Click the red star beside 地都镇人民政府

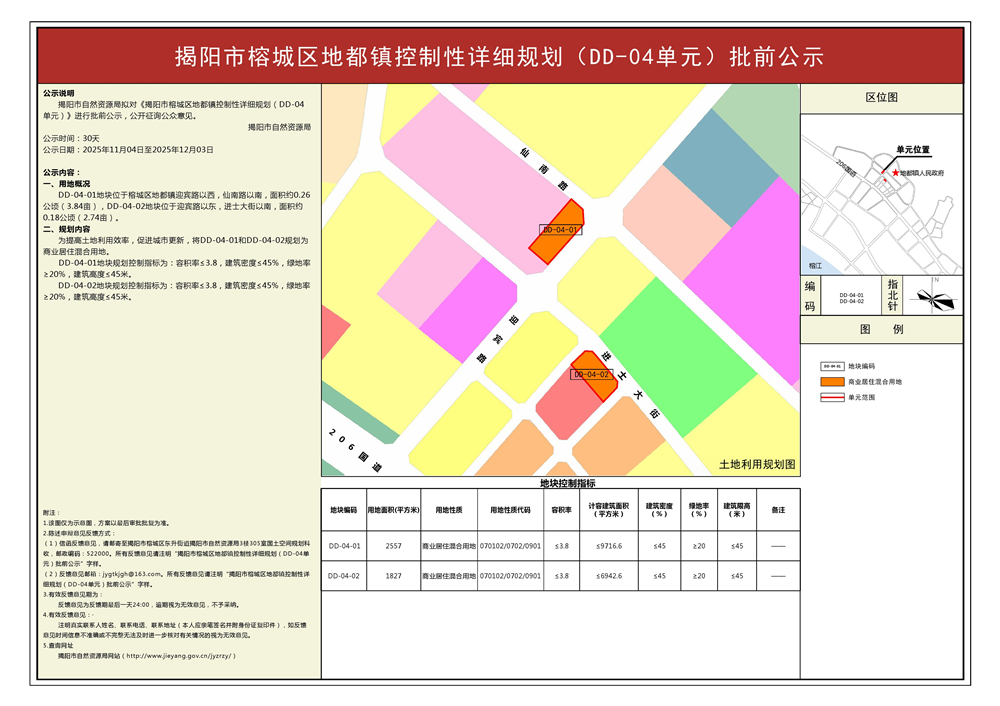point(895,173)
